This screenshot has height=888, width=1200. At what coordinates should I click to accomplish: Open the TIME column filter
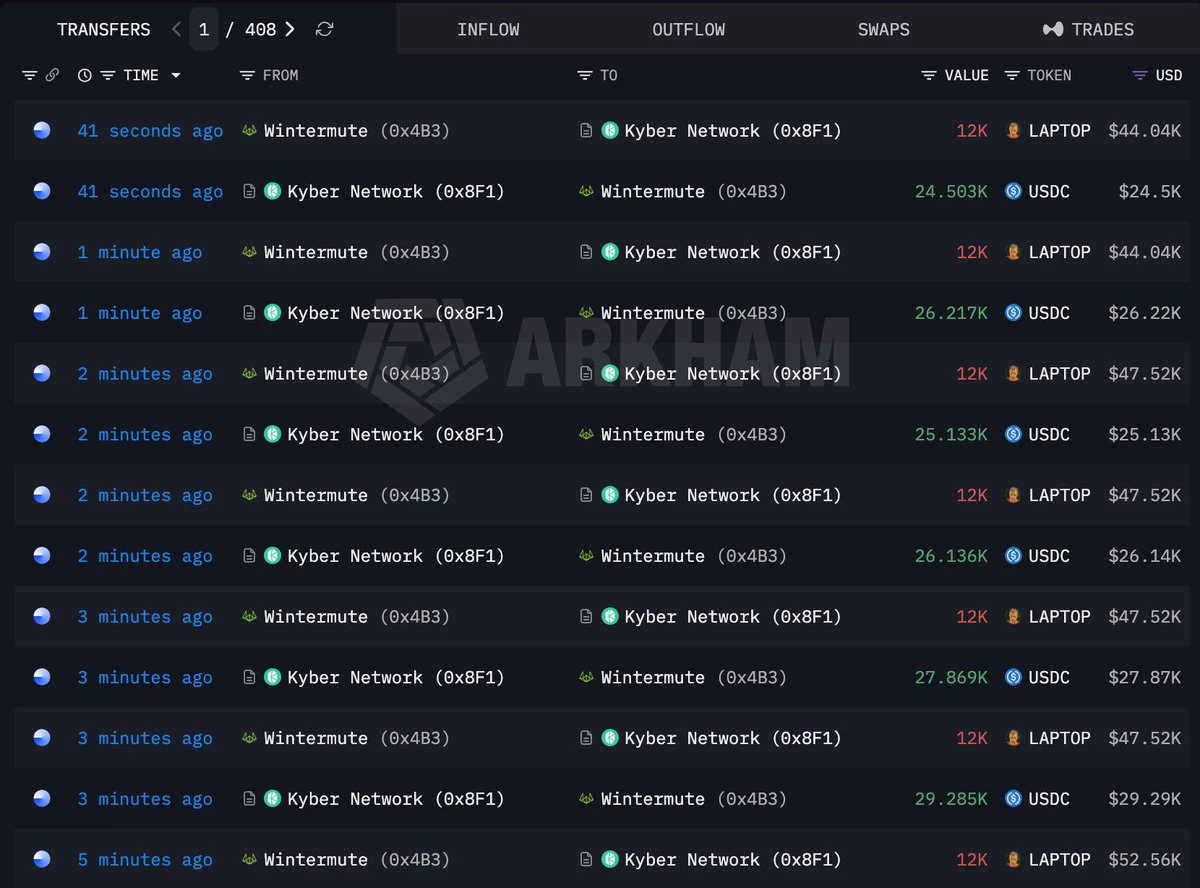(x=107, y=75)
